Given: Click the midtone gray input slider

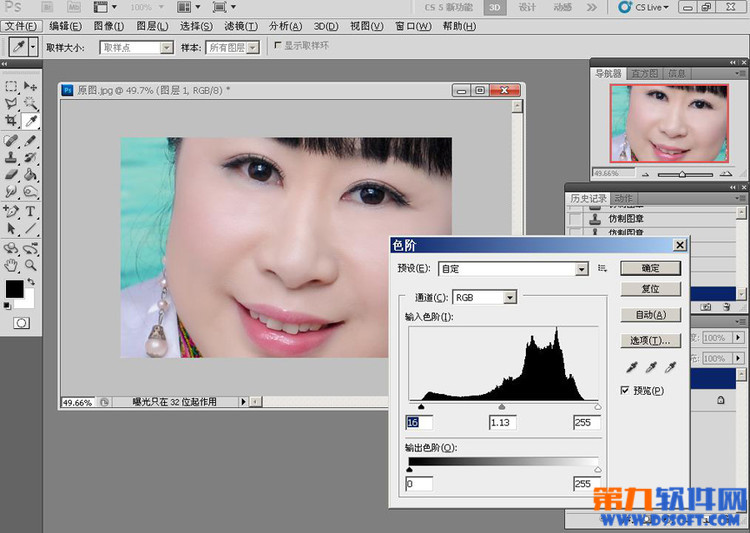Looking at the screenshot, I should click(x=501, y=407).
